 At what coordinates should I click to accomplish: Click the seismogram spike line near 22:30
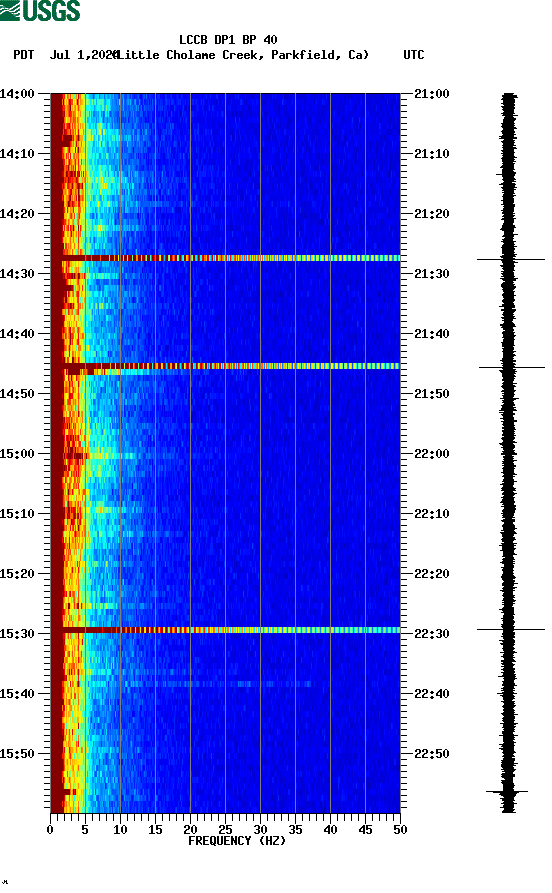(x=511, y=629)
